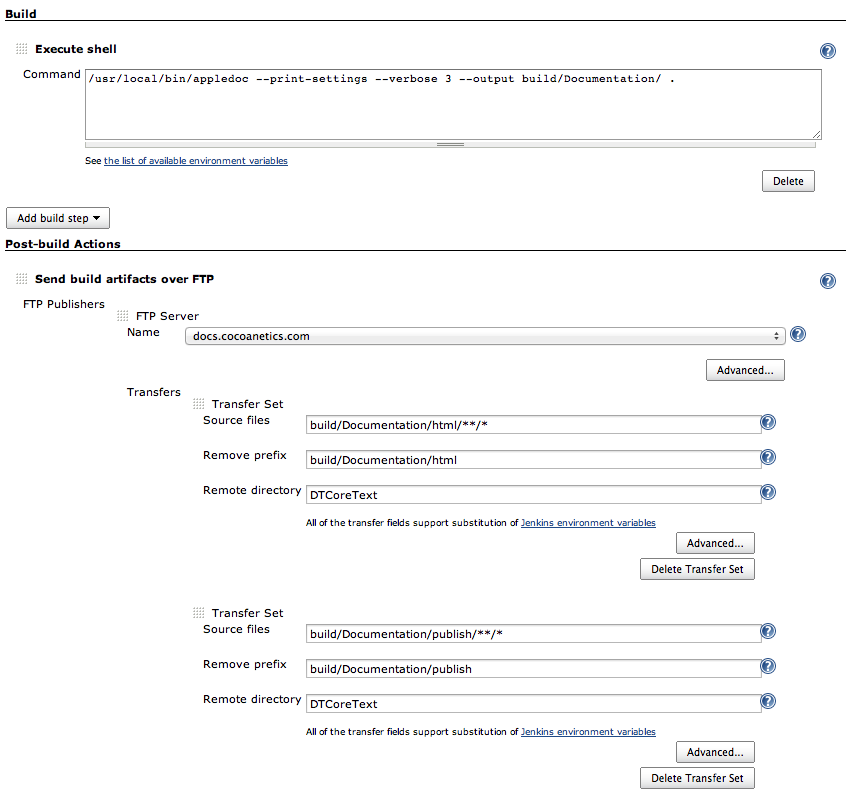Delete the second Transfer Set

click(x=697, y=778)
